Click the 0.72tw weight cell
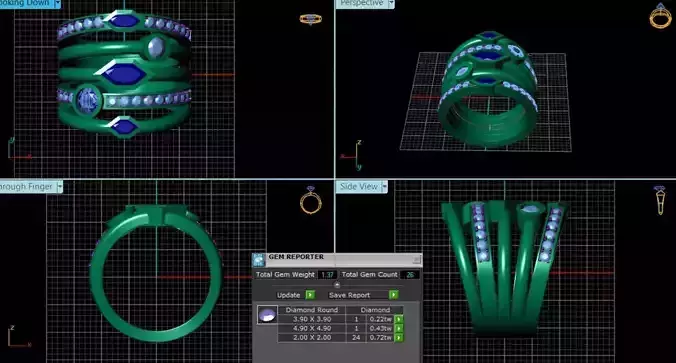The height and width of the screenshot is (363, 676). point(380,338)
